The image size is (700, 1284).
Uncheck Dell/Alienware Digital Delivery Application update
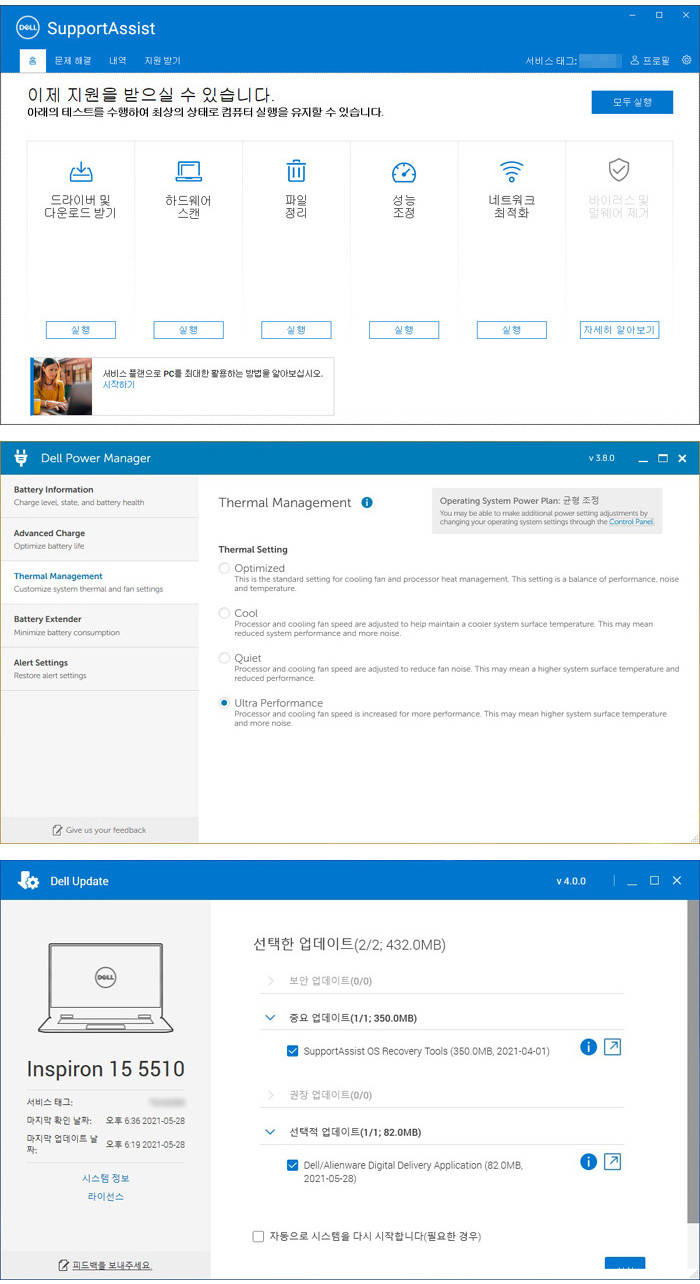[292, 1165]
